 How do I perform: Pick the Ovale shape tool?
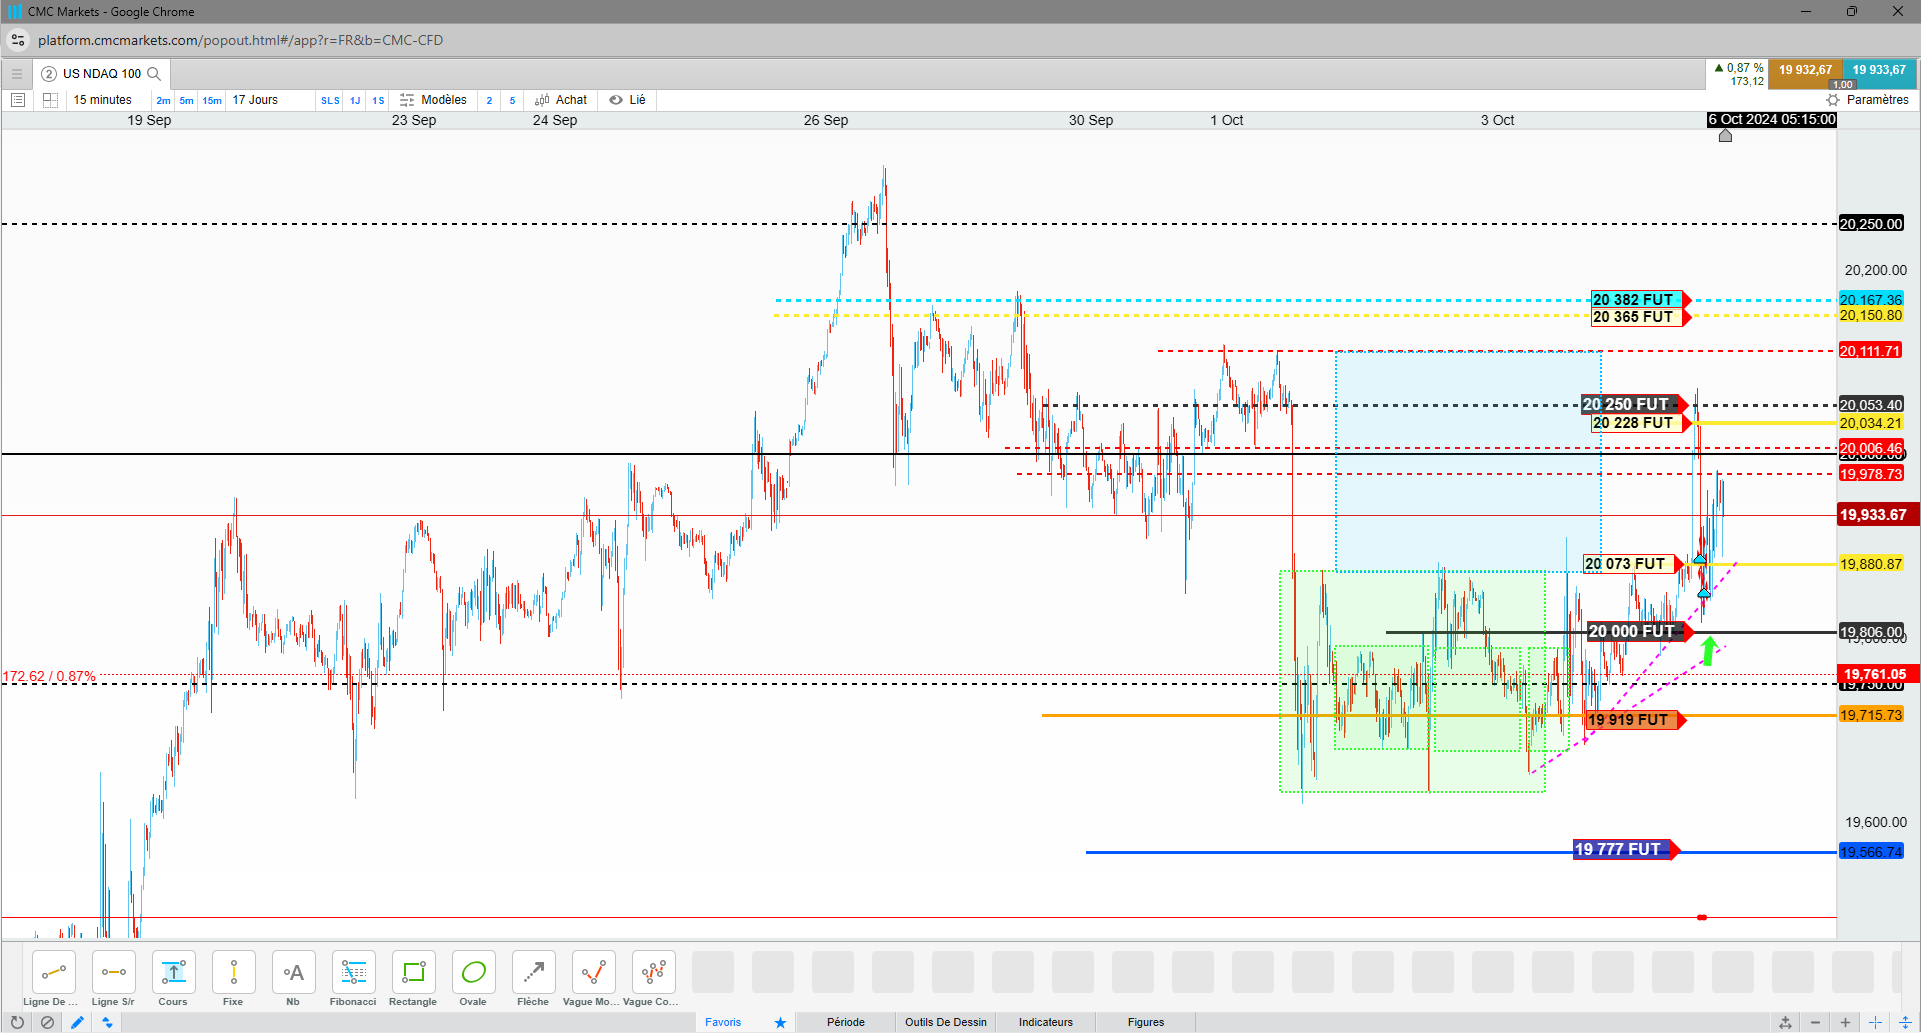pyautogui.click(x=473, y=979)
